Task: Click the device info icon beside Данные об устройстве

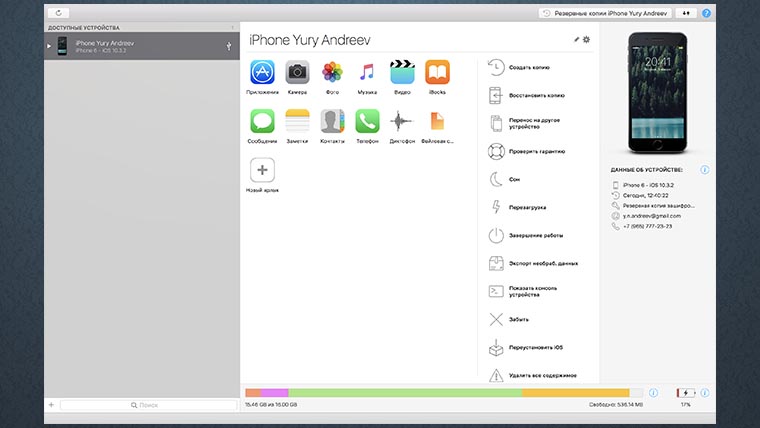Action: [x=705, y=170]
